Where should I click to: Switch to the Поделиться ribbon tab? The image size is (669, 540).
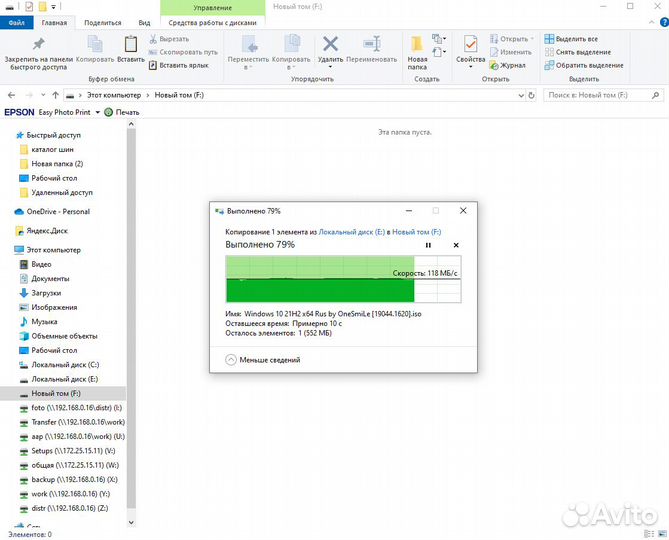103,22
